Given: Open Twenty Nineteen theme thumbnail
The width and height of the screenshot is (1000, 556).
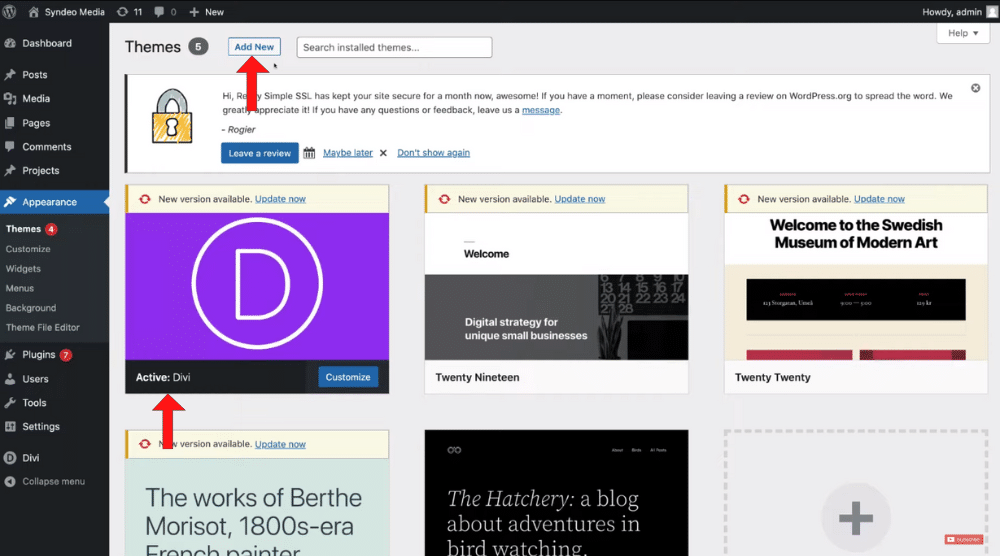Looking at the screenshot, I should 556,286.
